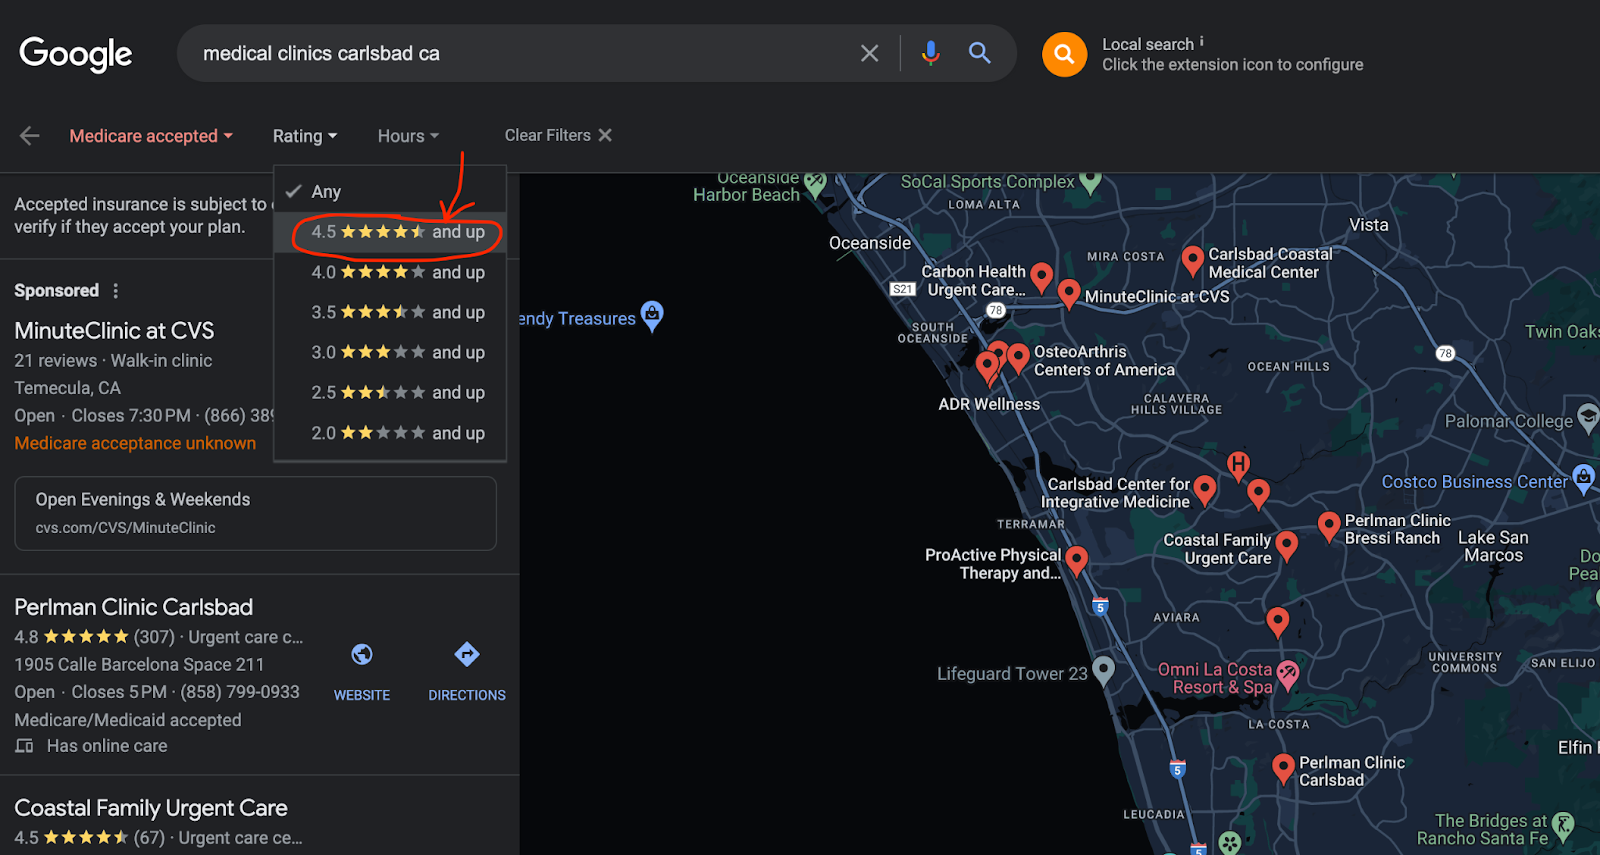
Task: Open Coastal Family Urgent Care listing
Action: tap(151, 808)
